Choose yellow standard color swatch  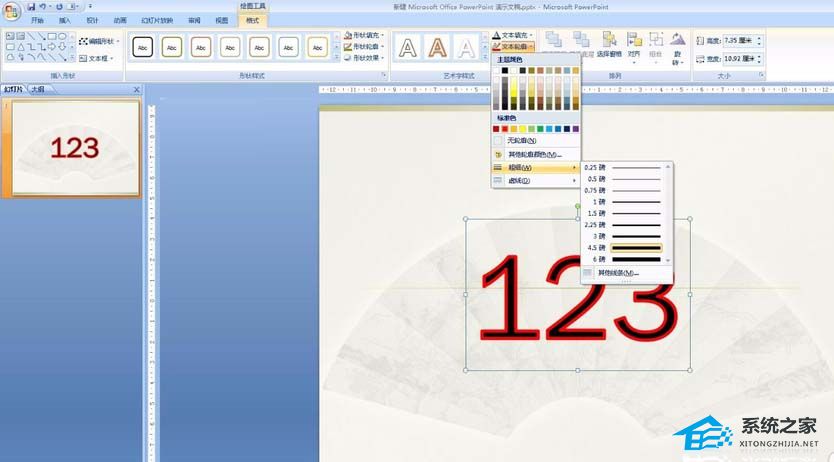(523, 129)
